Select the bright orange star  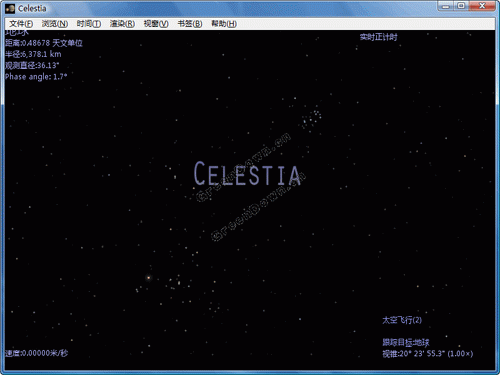point(149,277)
